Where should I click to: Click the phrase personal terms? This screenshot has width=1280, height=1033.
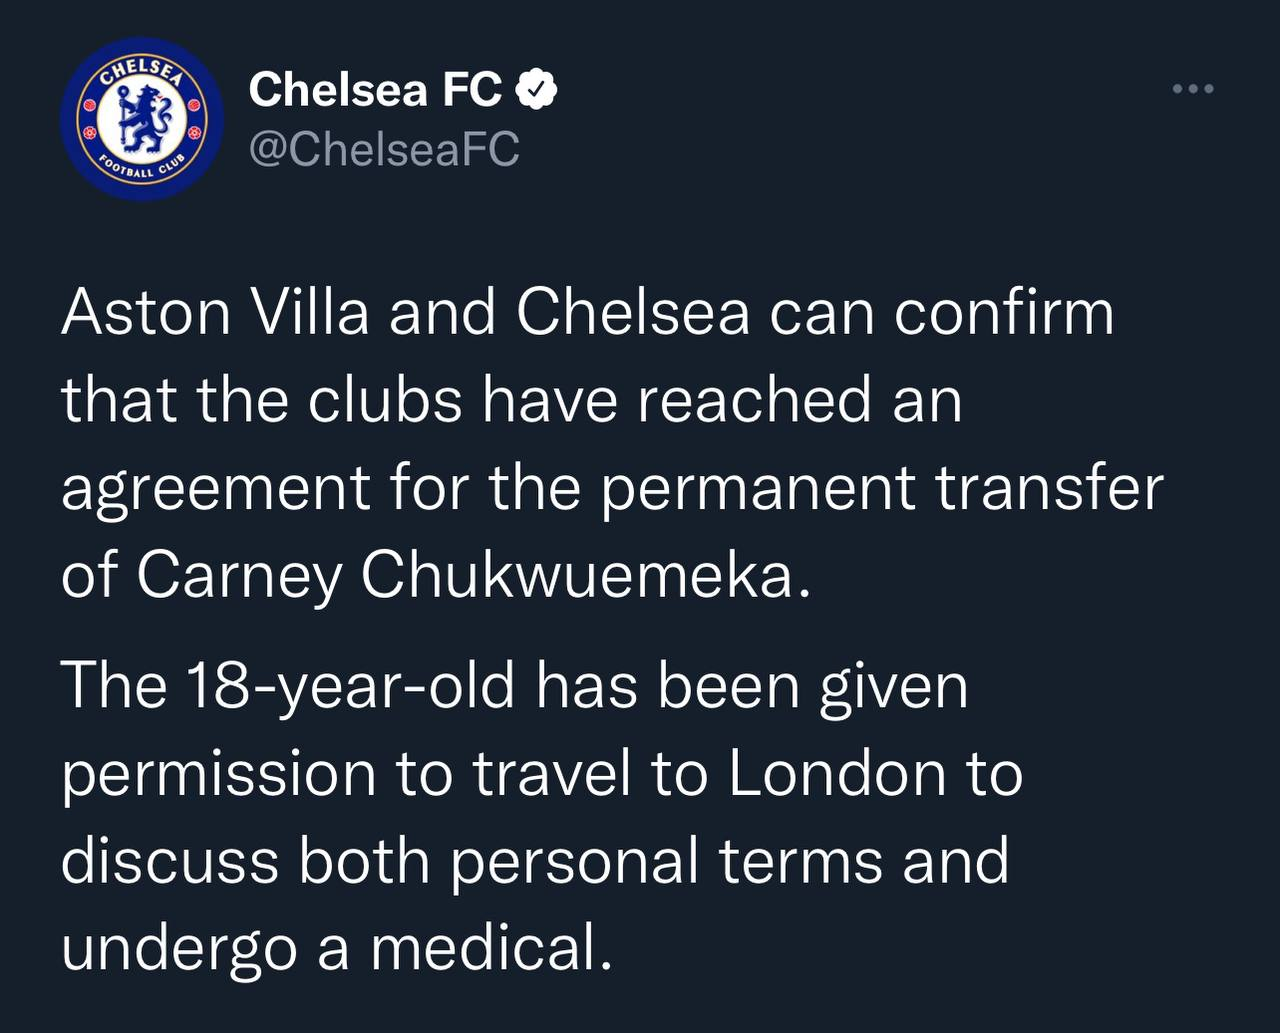click(x=667, y=860)
